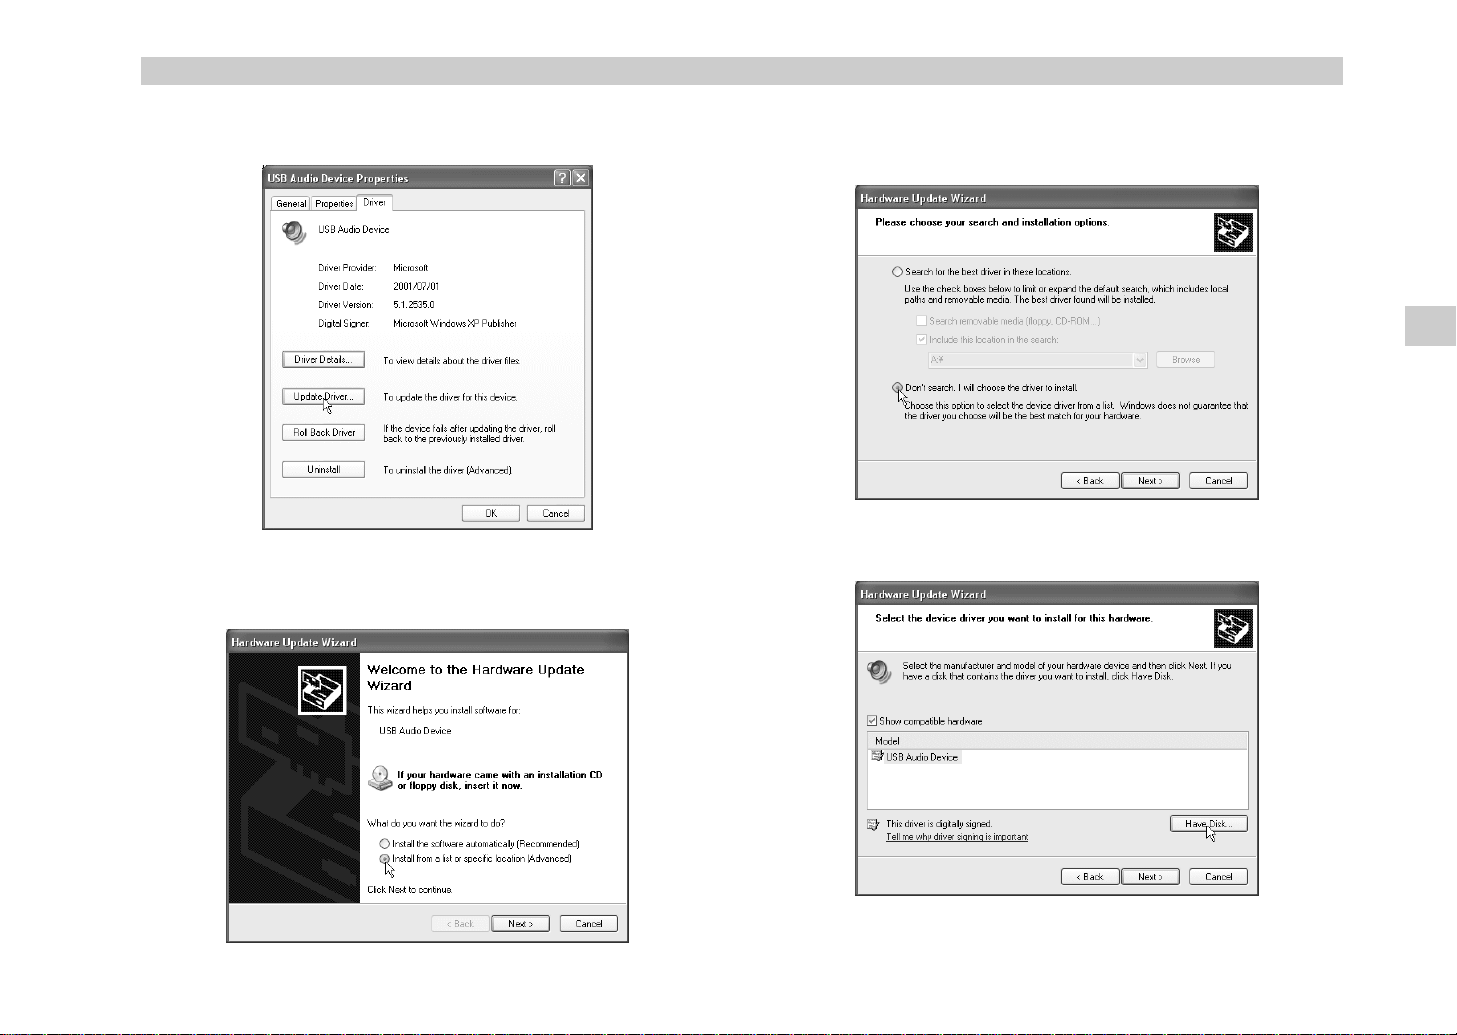Confirm with OK in Properties dialog

pyautogui.click(x=491, y=514)
